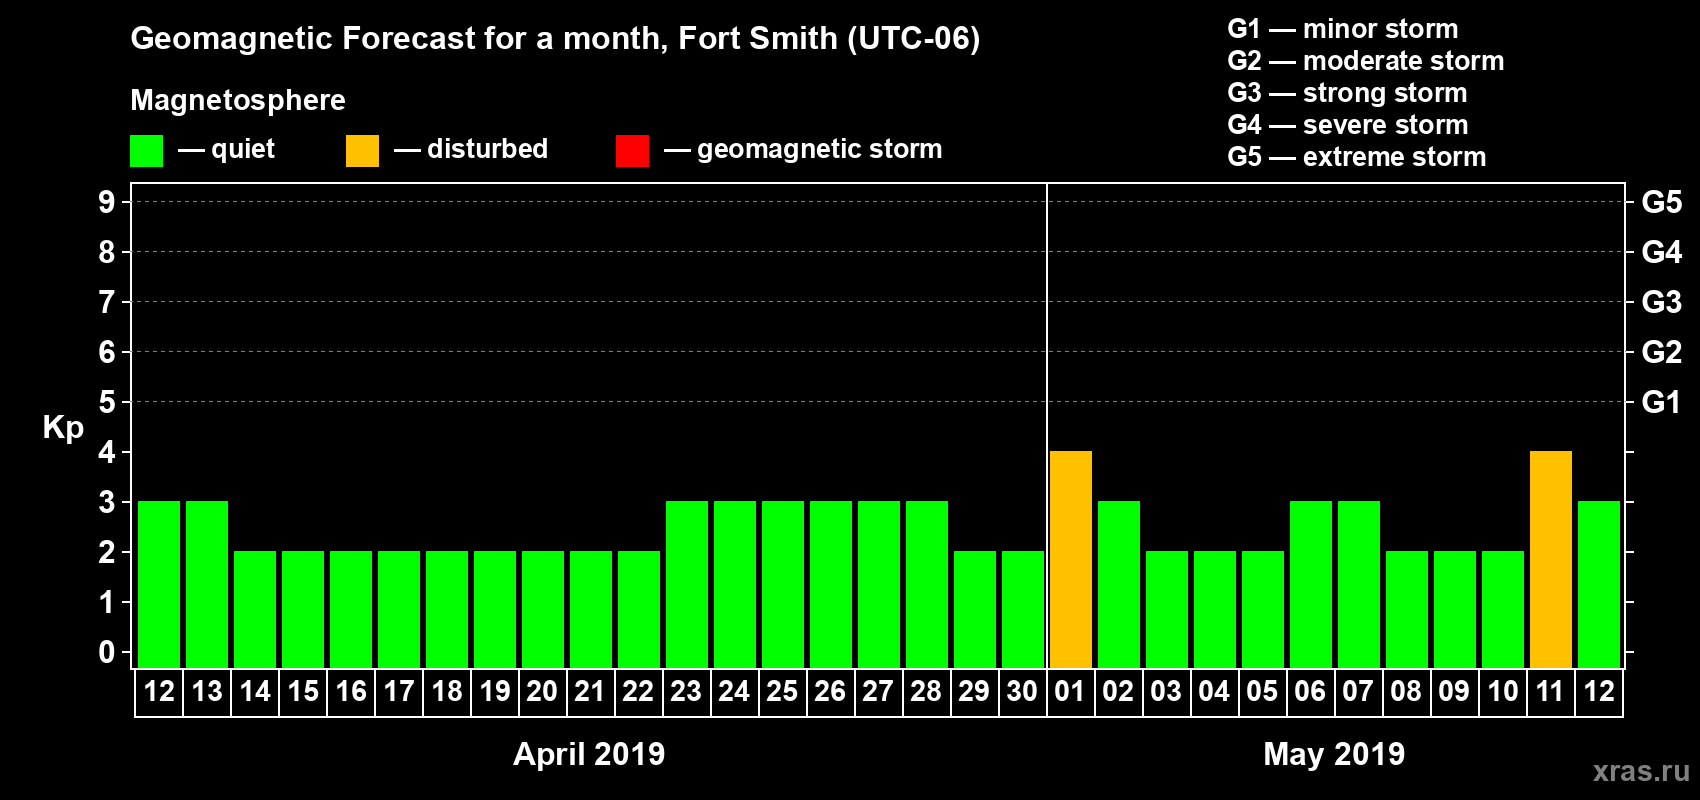
Task: Click the date label '20' on the axis
Action: pyautogui.click(x=543, y=692)
